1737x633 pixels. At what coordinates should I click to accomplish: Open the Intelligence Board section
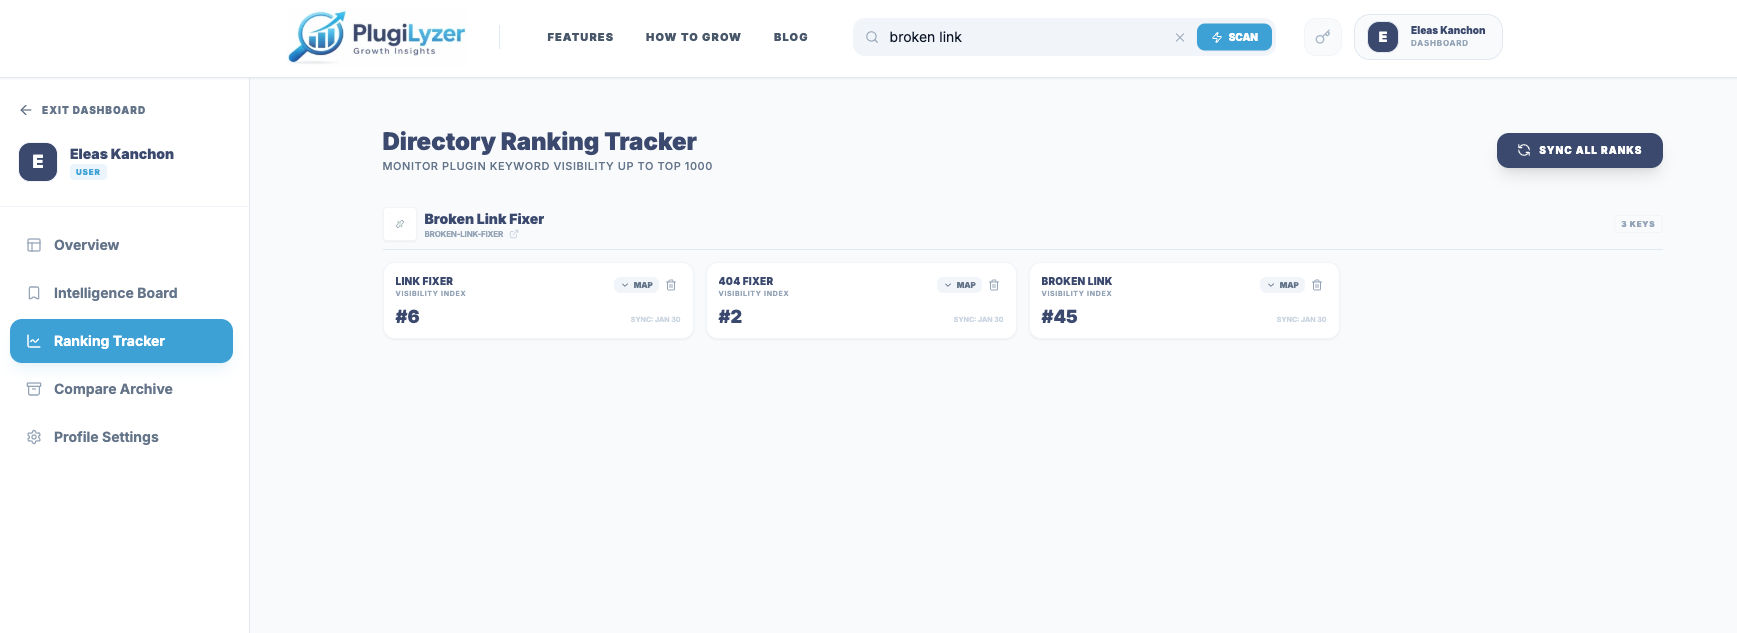coord(121,293)
